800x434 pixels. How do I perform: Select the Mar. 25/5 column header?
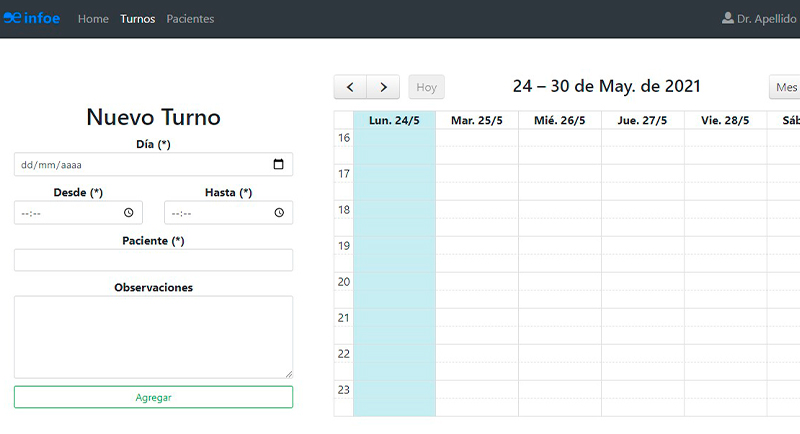pyautogui.click(x=477, y=120)
